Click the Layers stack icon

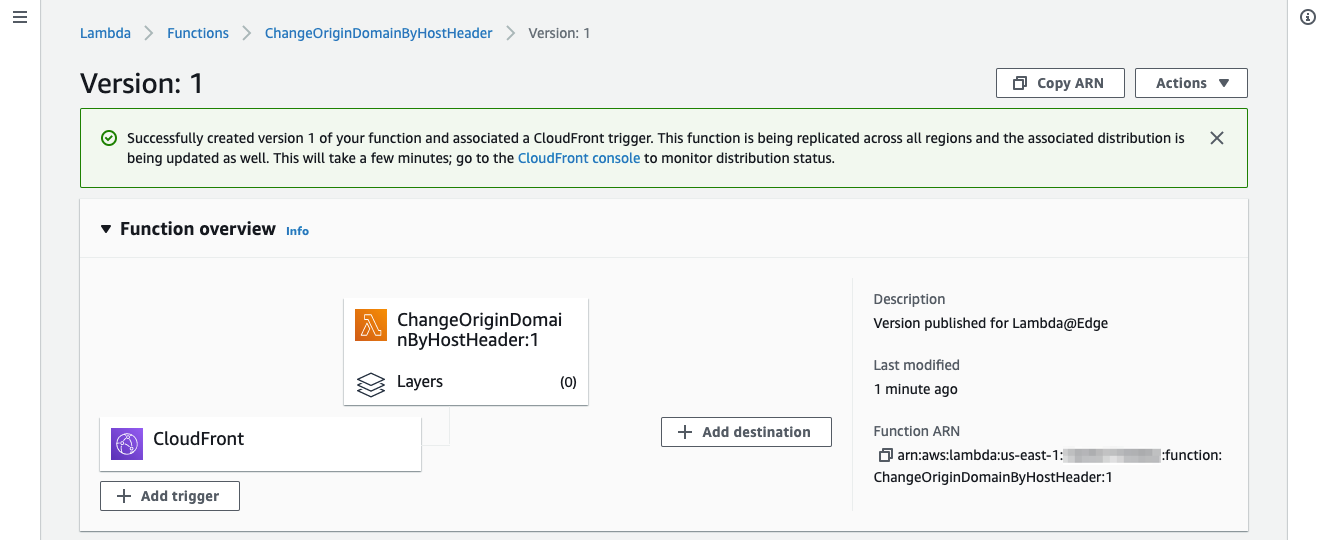pos(371,383)
